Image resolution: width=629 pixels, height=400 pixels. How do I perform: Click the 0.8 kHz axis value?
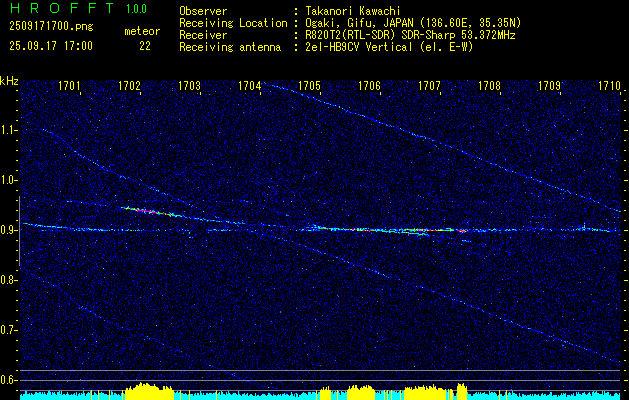click(x=7, y=280)
